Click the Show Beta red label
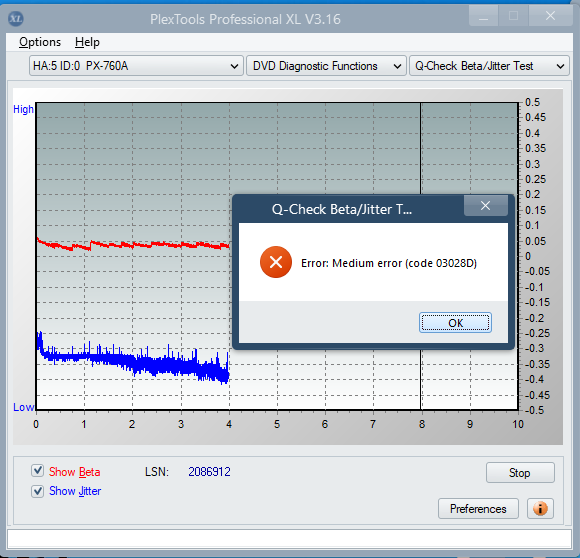This screenshot has width=580, height=558. (x=75, y=472)
